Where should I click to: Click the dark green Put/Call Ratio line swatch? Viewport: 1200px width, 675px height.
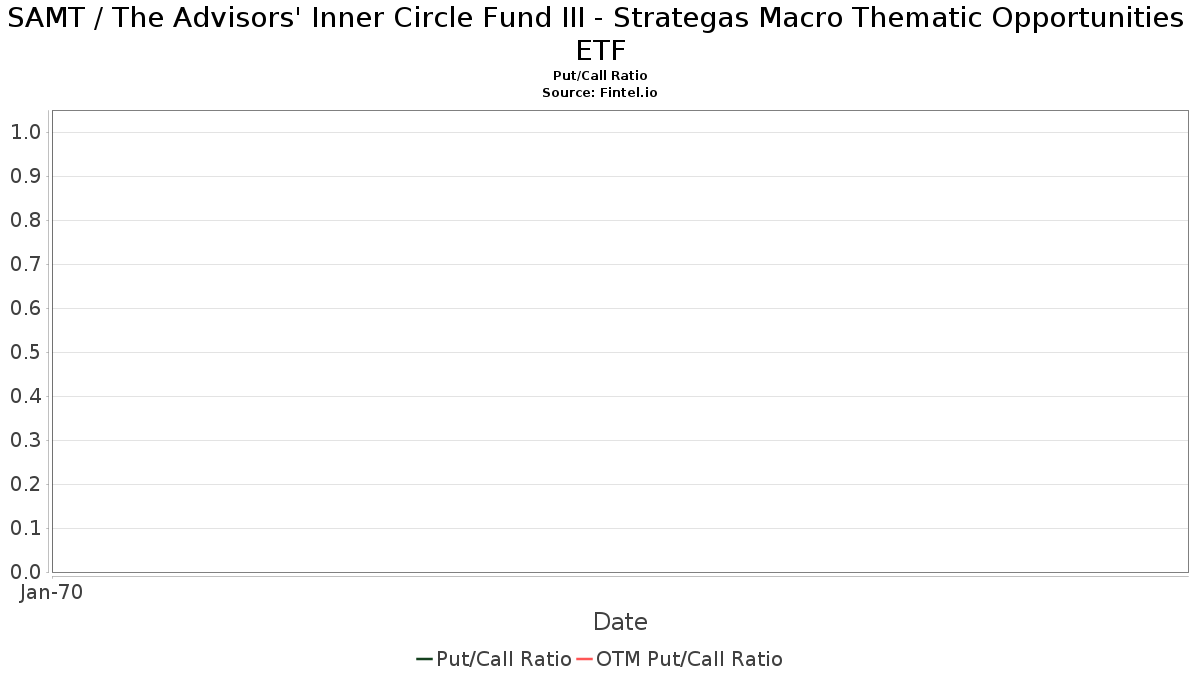(424, 659)
